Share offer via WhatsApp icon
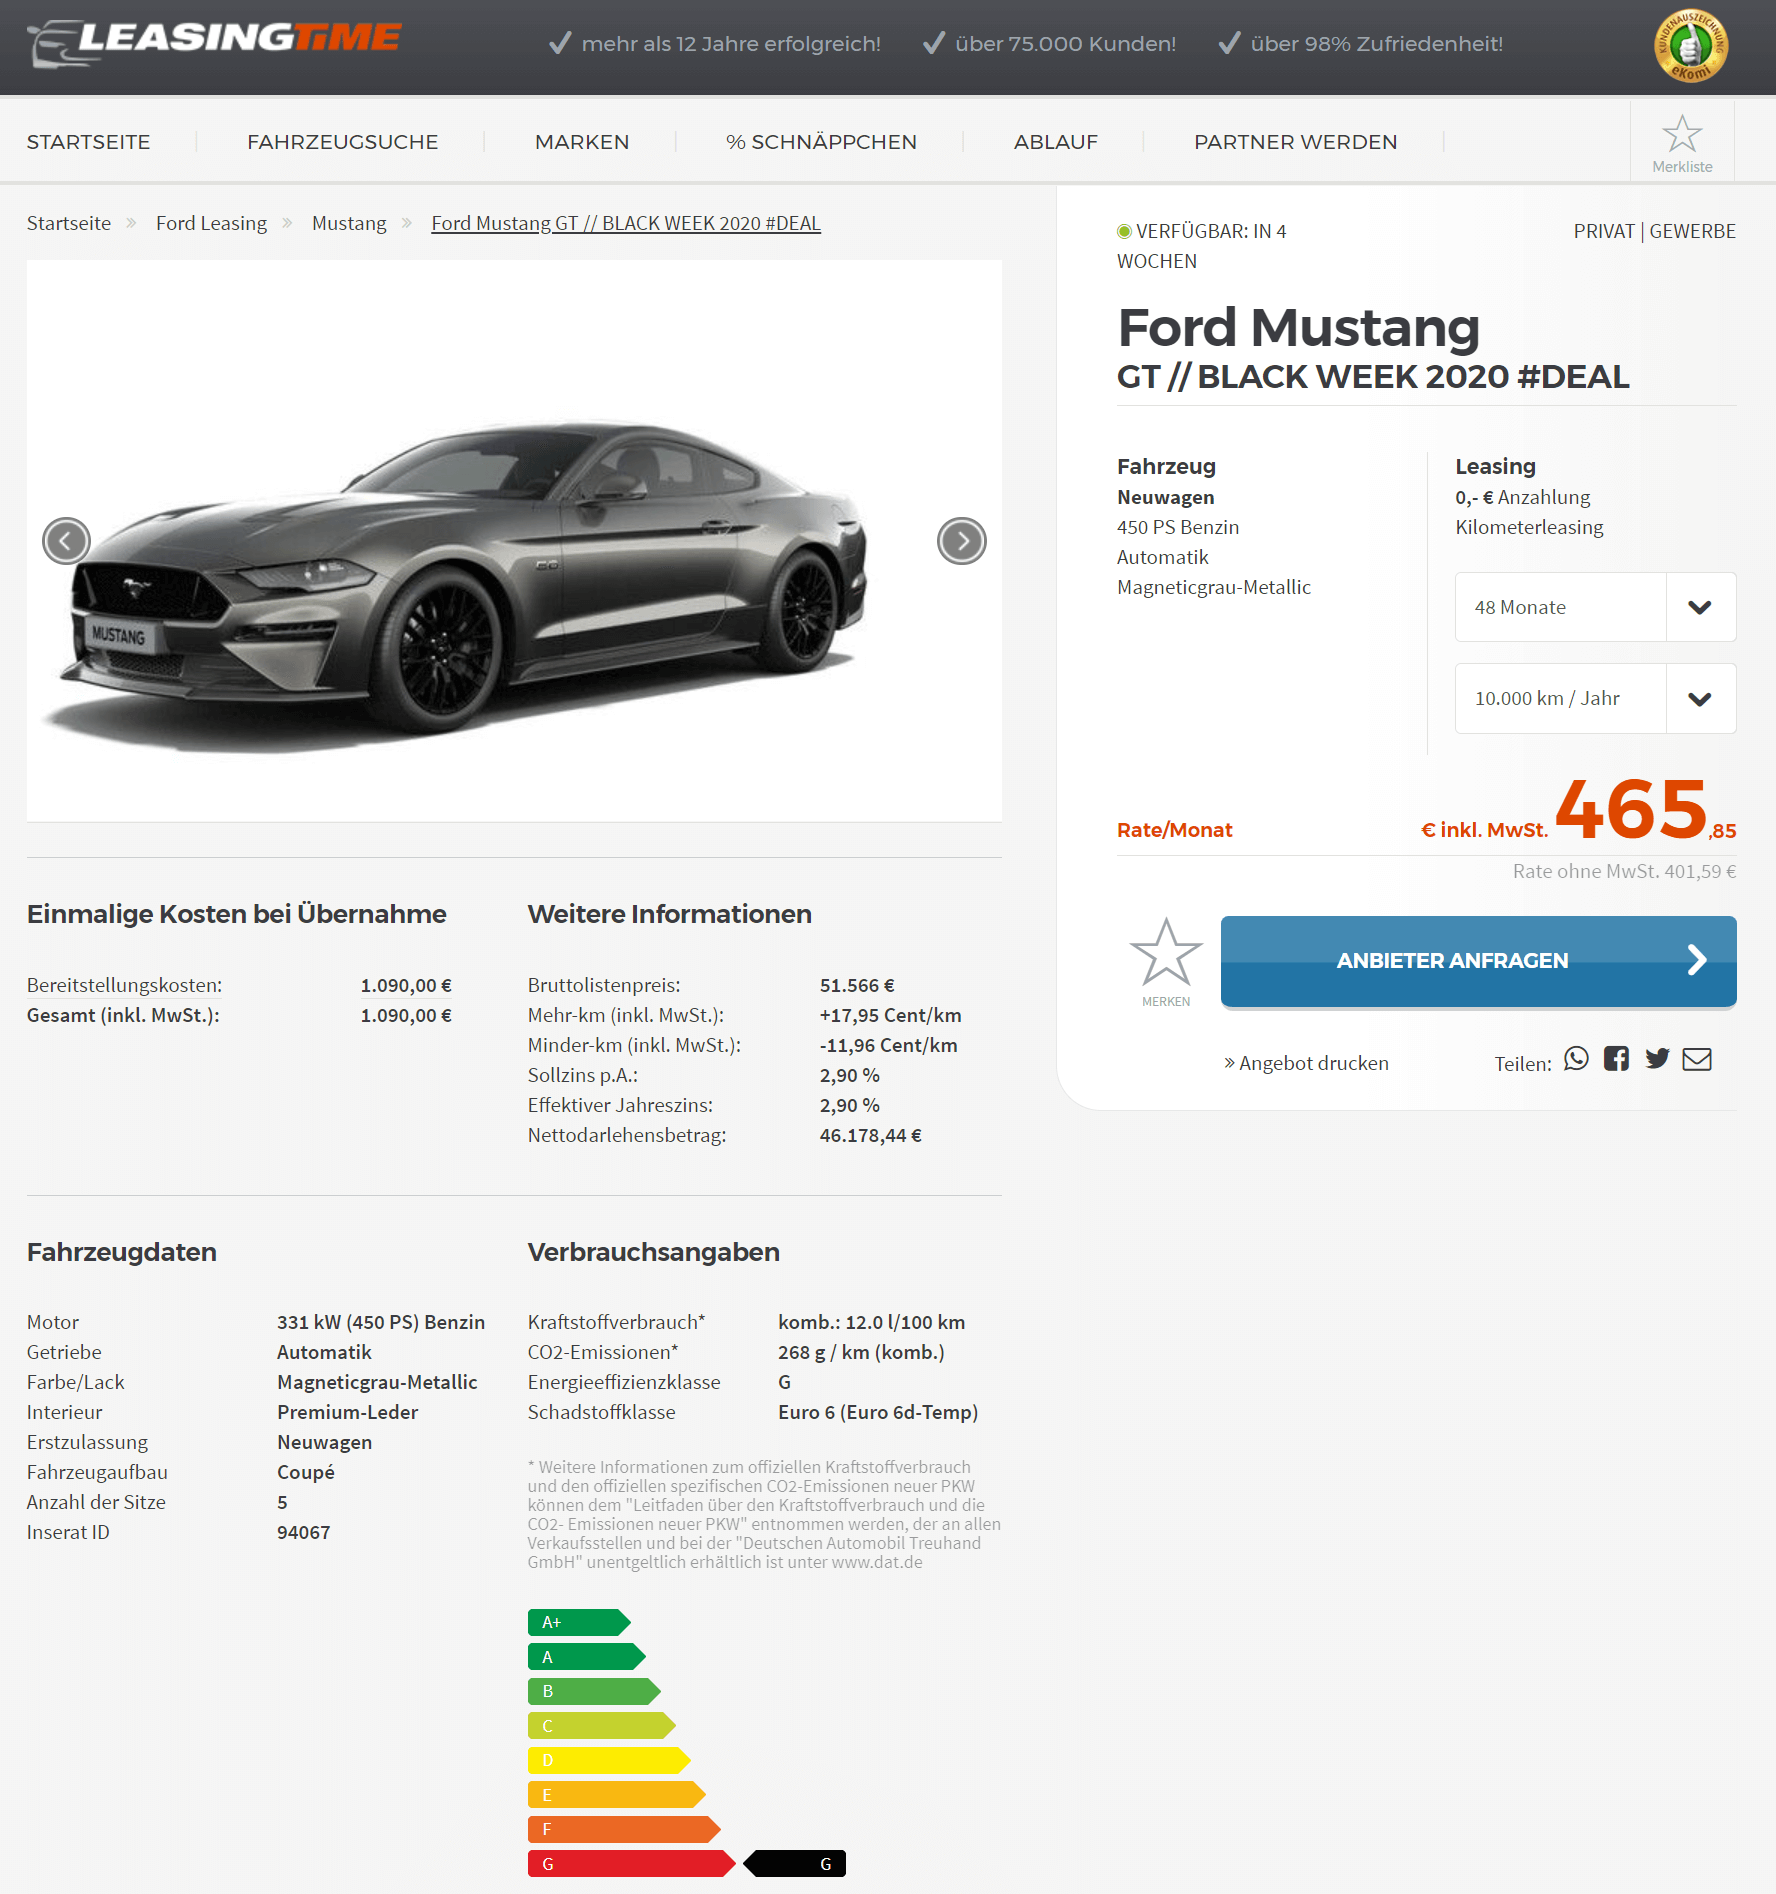The image size is (1776, 1894). (x=1576, y=1059)
